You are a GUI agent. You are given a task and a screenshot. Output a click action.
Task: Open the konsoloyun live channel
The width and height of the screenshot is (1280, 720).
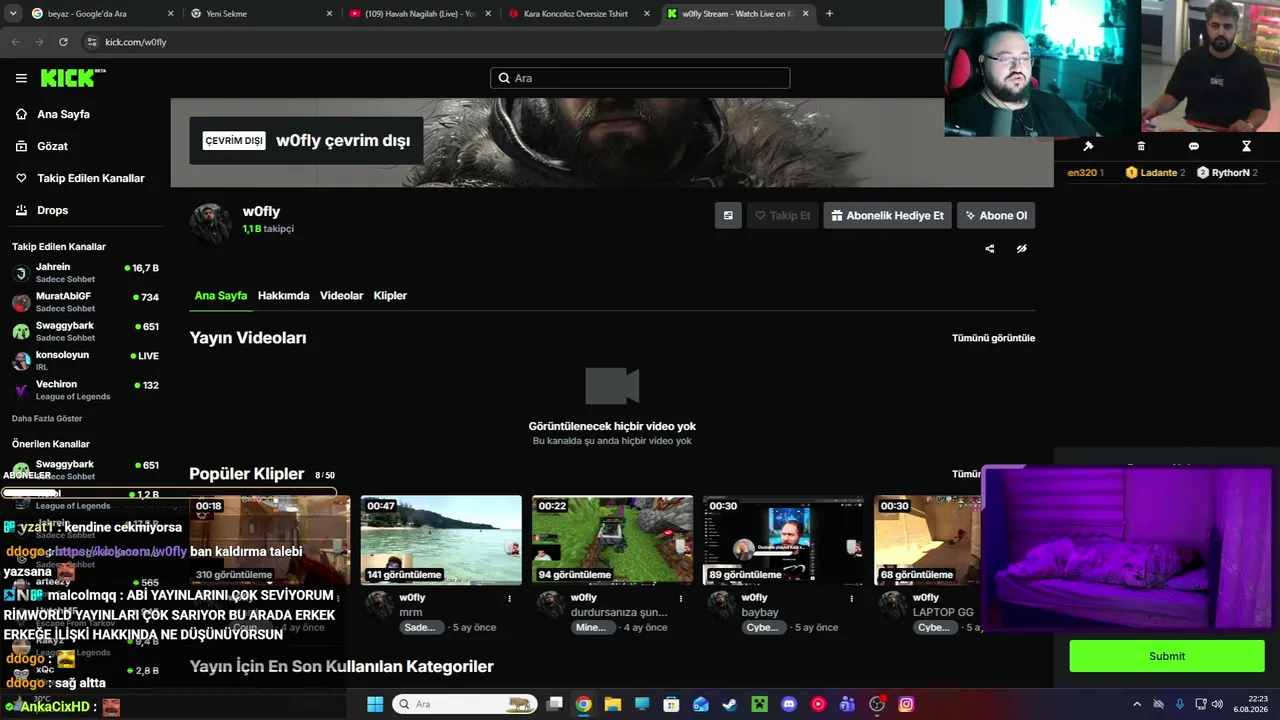click(x=85, y=360)
